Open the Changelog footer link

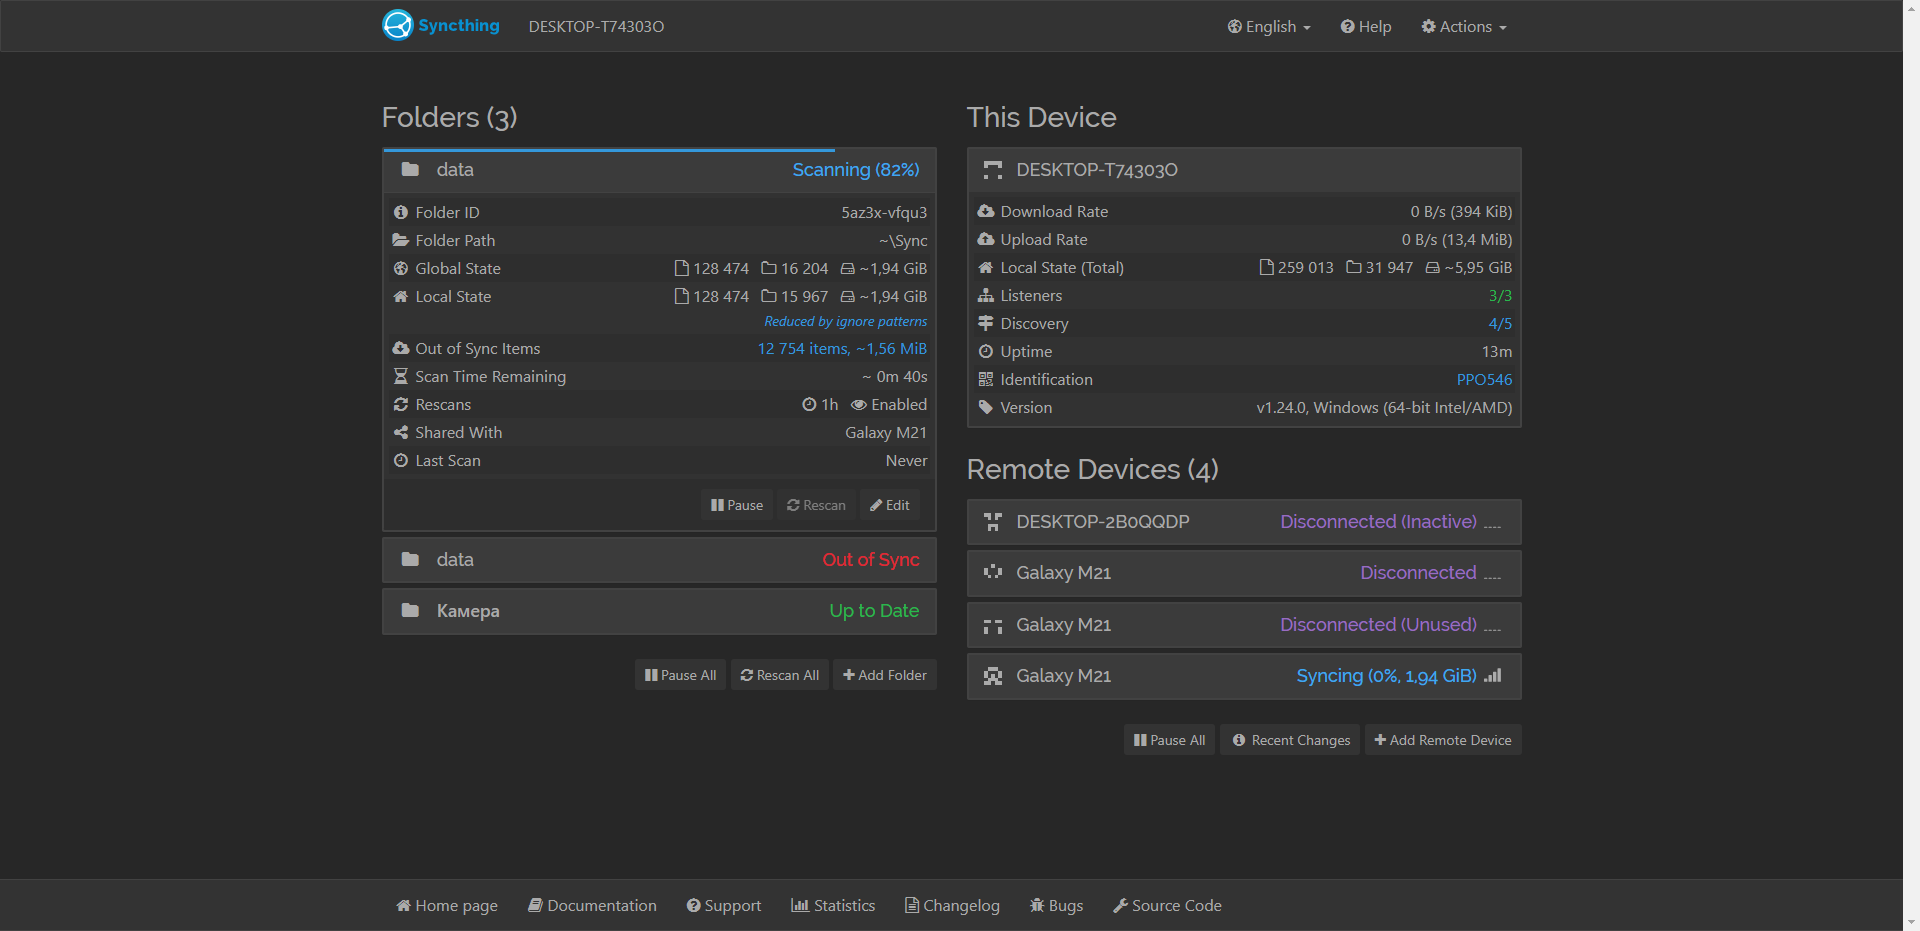(952, 906)
